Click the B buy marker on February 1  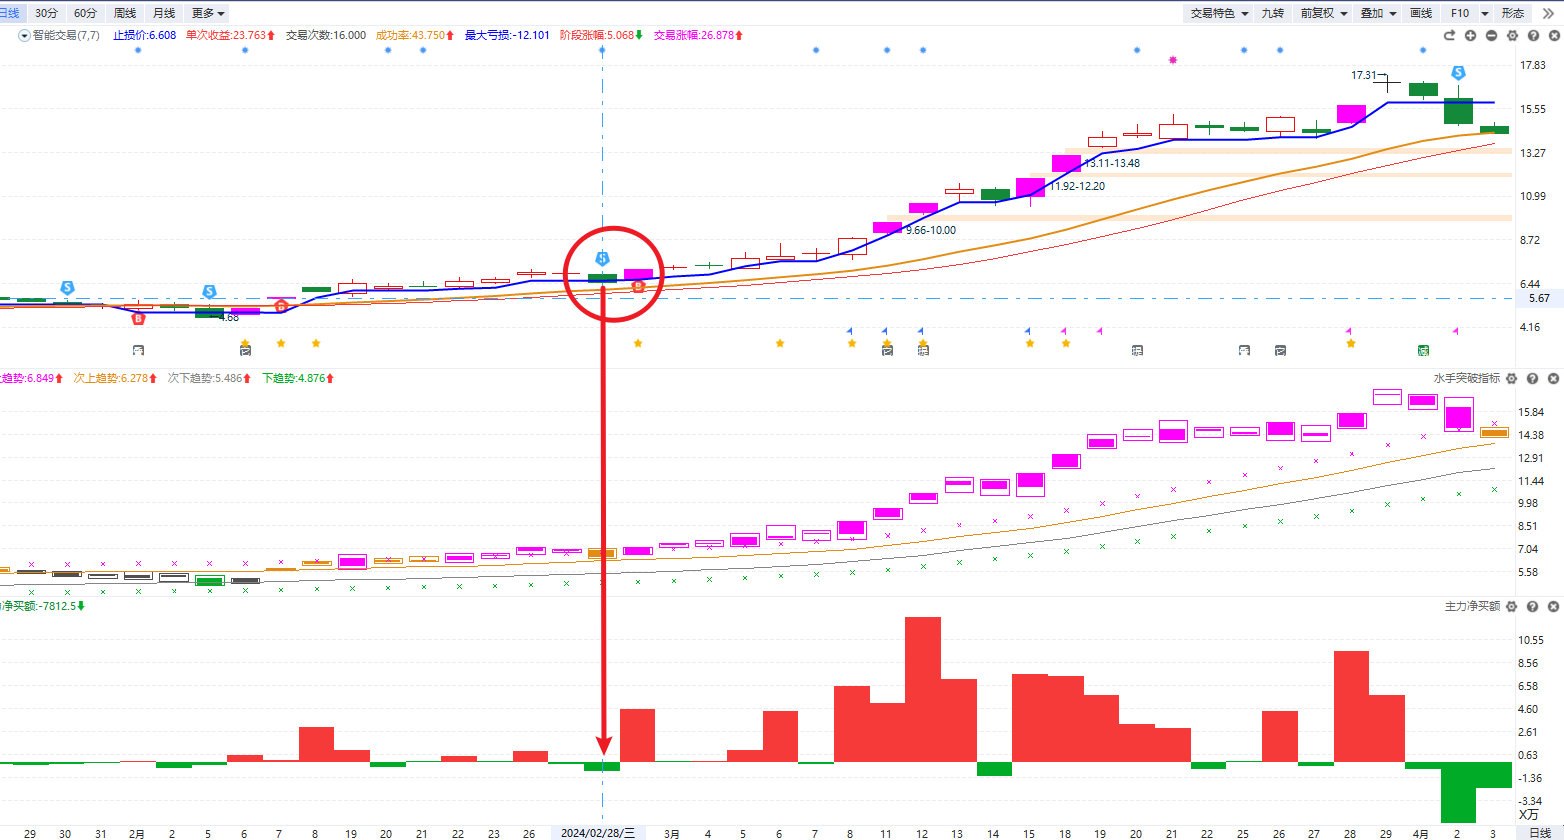point(138,319)
